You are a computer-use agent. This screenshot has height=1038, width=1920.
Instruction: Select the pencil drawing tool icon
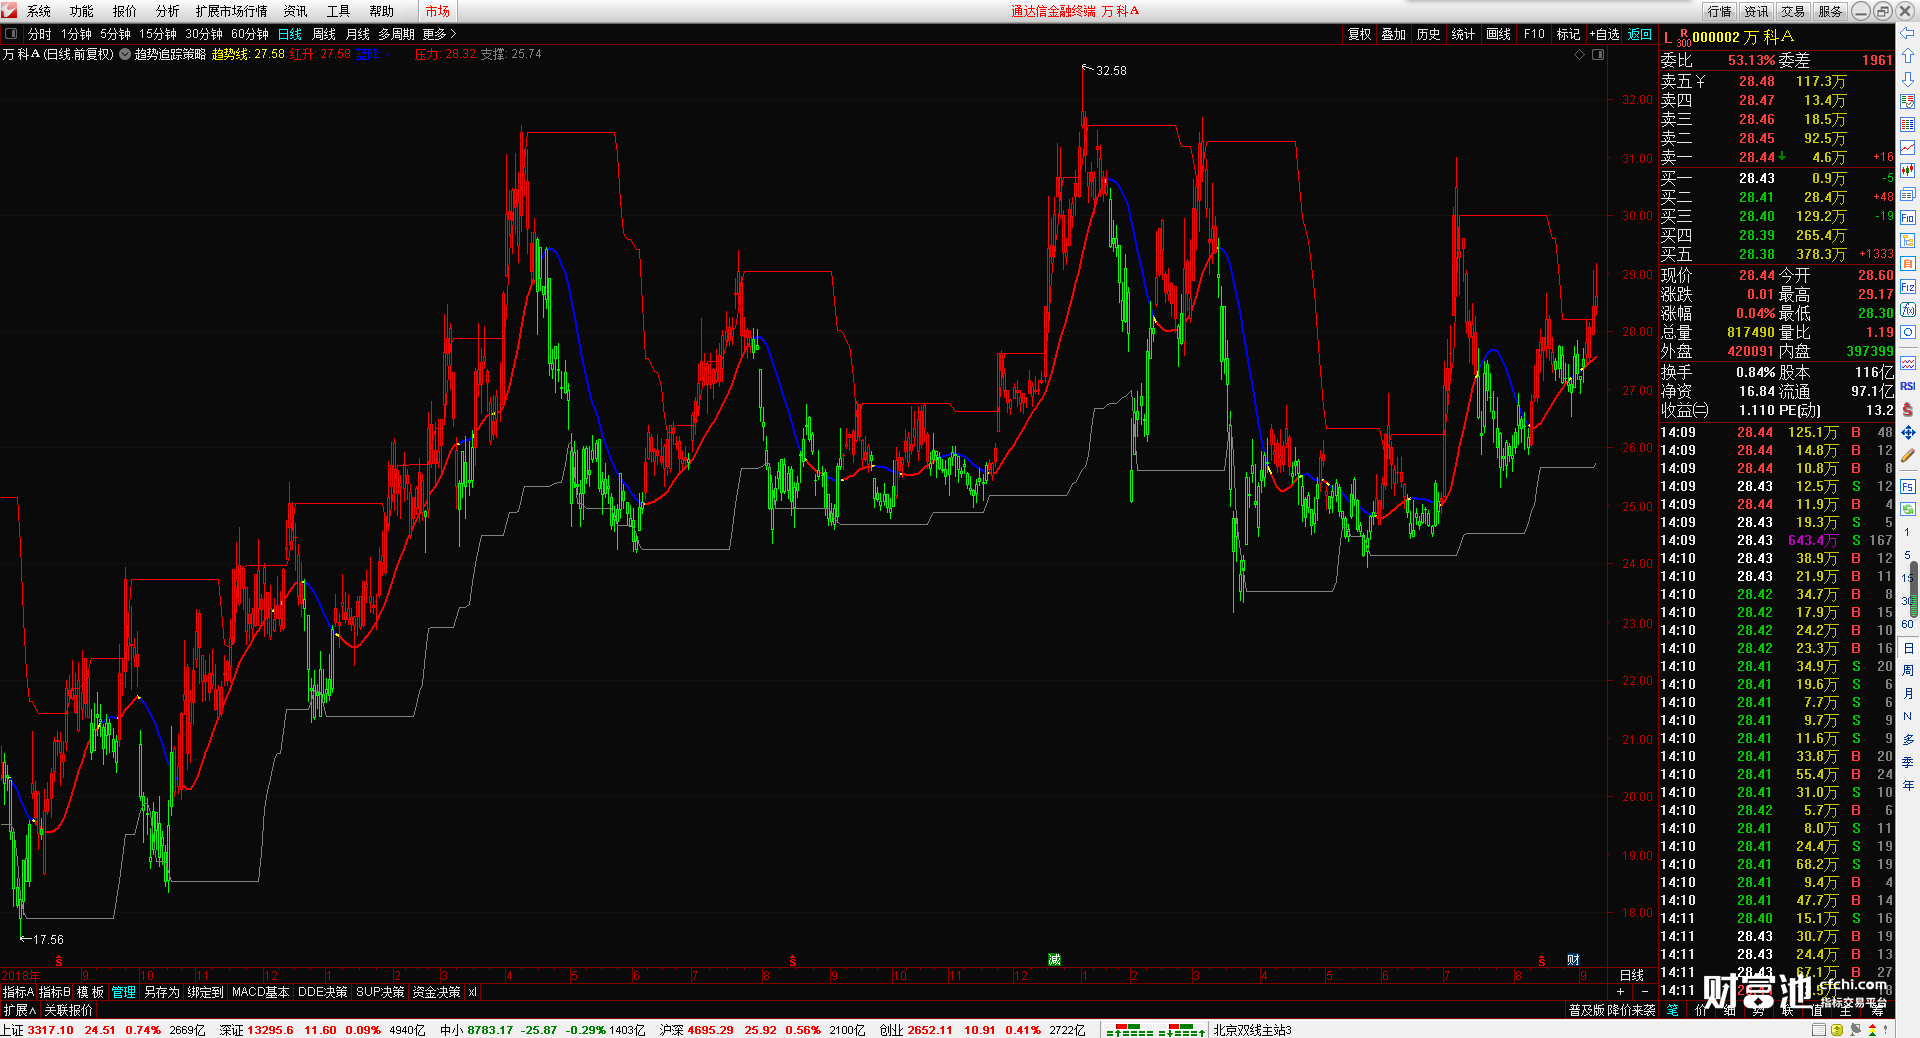coord(1908,455)
